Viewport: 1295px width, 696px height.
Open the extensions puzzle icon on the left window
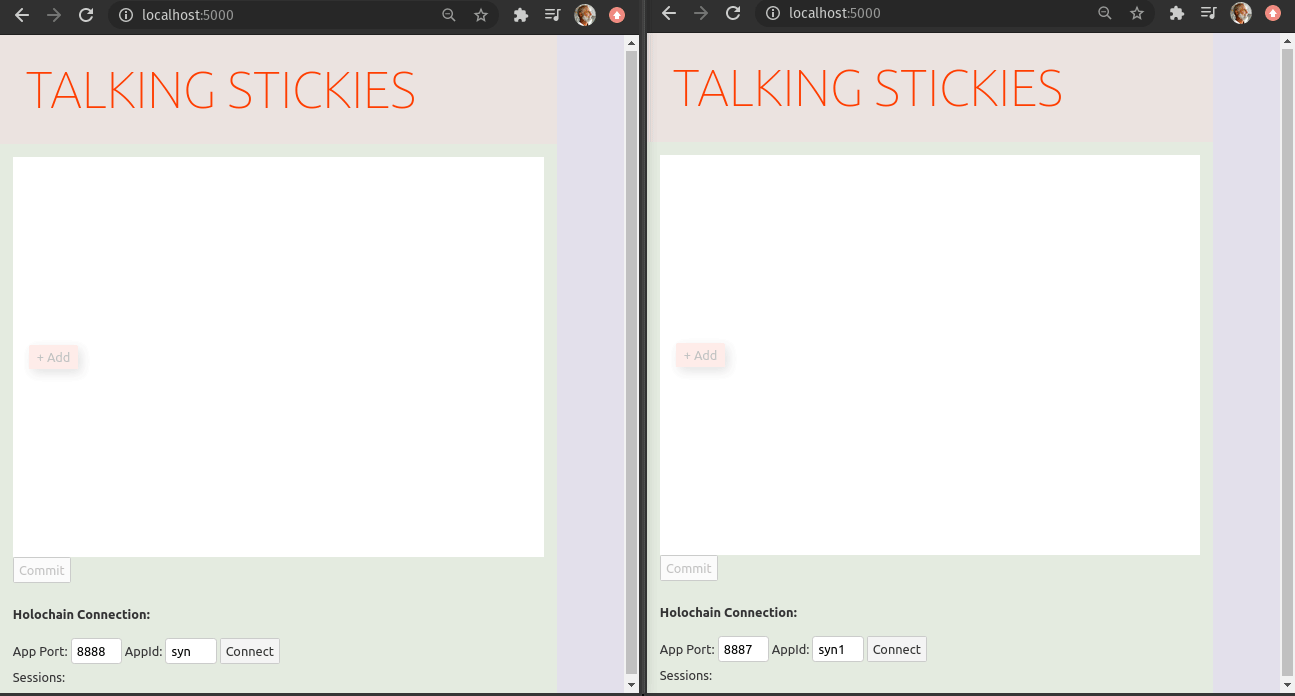click(520, 15)
